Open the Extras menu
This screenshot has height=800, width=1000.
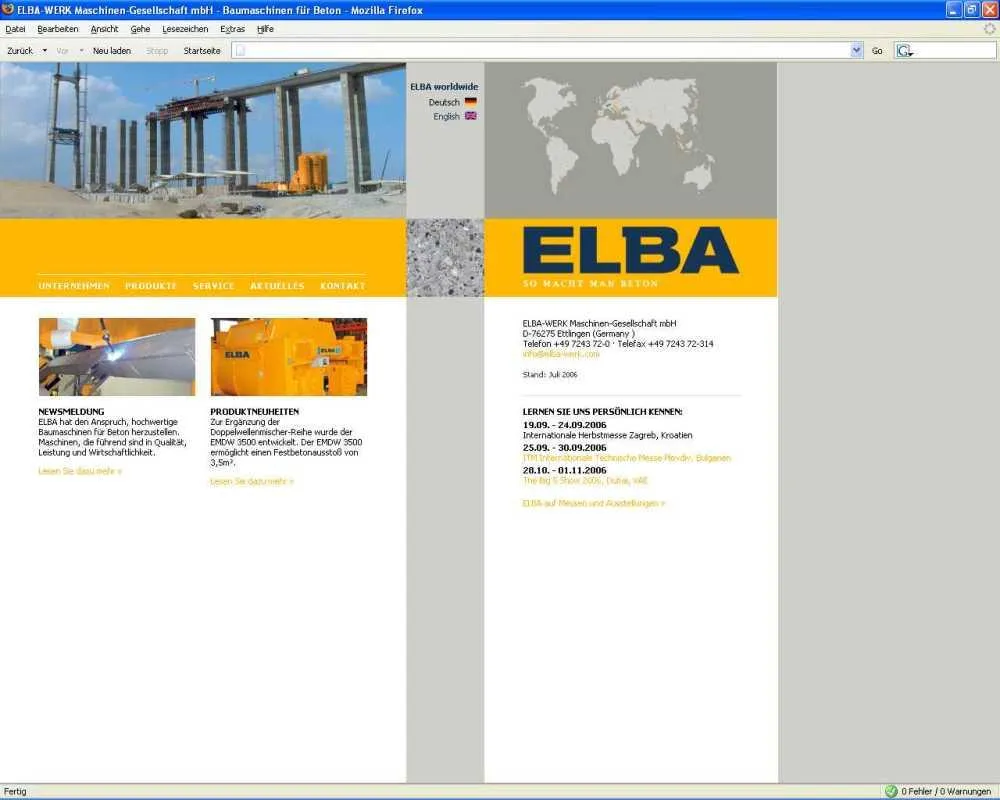tap(232, 29)
